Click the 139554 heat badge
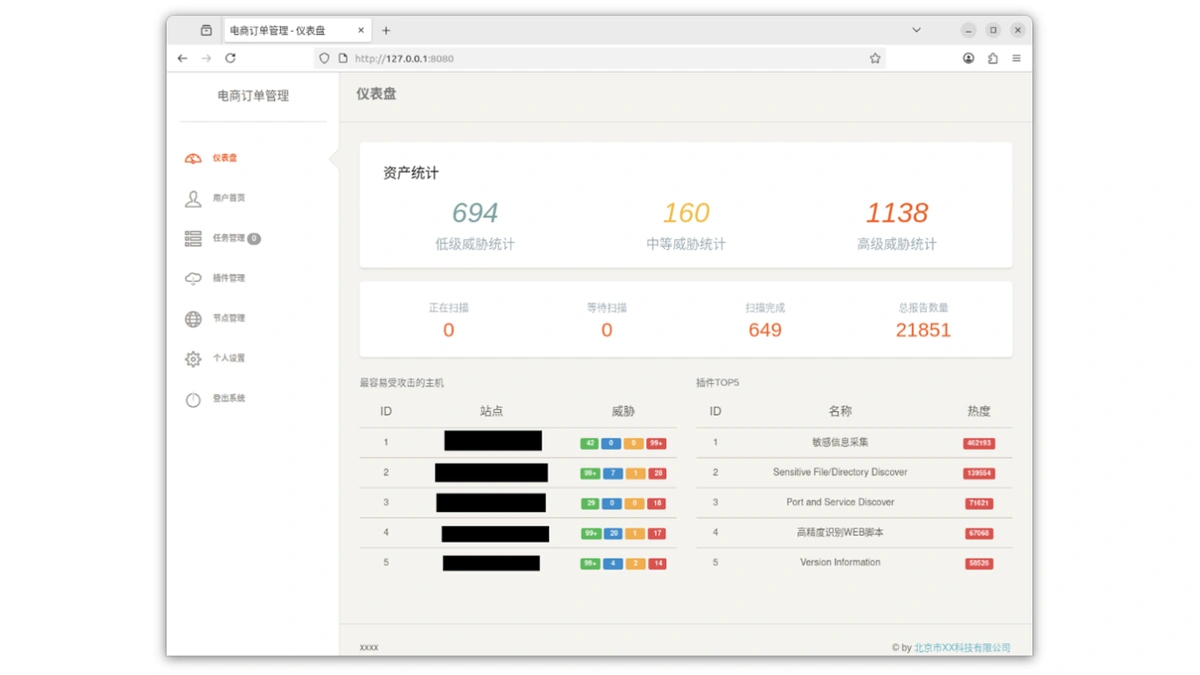The image size is (1200, 675). pyautogui.click(x=979, y=473)
